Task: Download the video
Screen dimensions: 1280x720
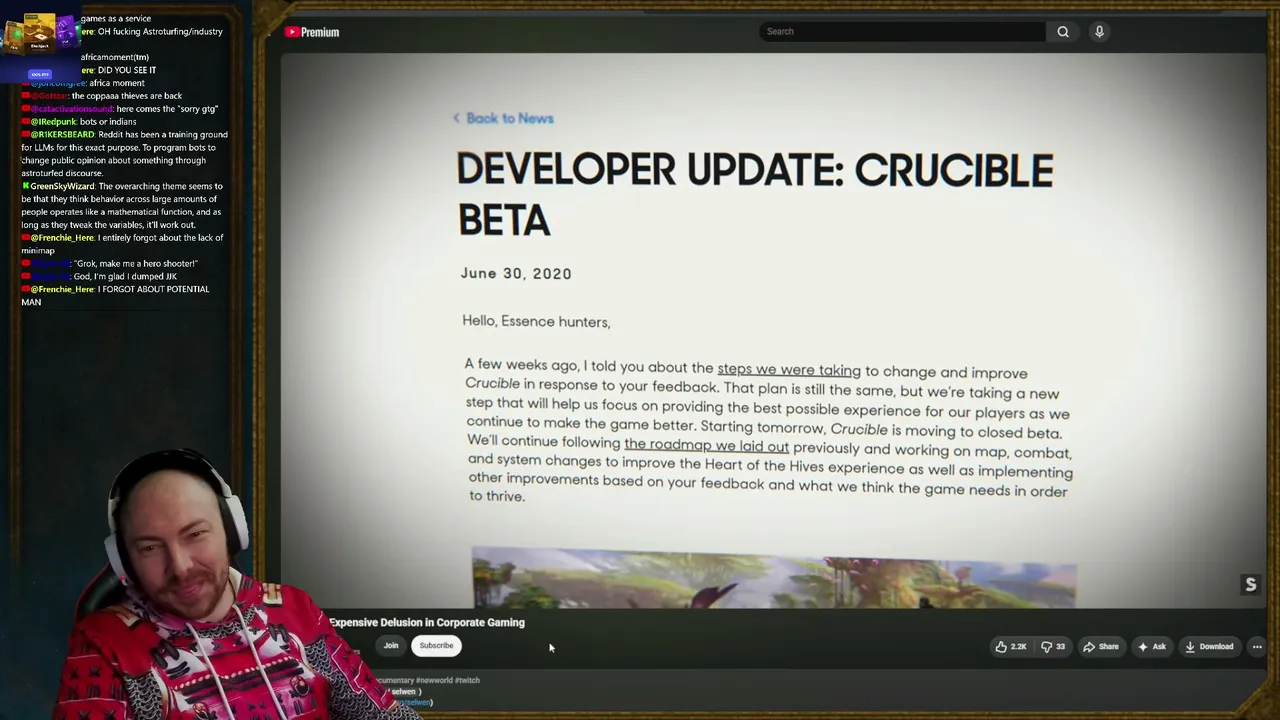Action: [1209, 647]
